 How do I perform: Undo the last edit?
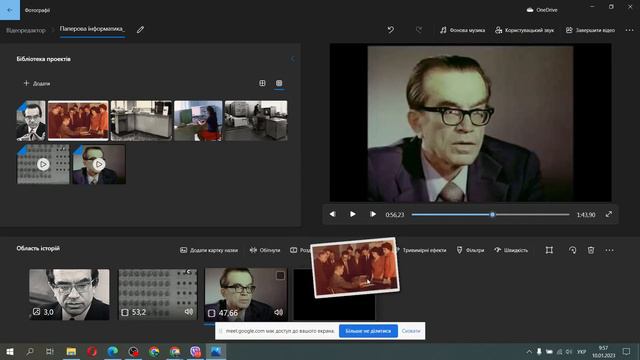(391, 30)
